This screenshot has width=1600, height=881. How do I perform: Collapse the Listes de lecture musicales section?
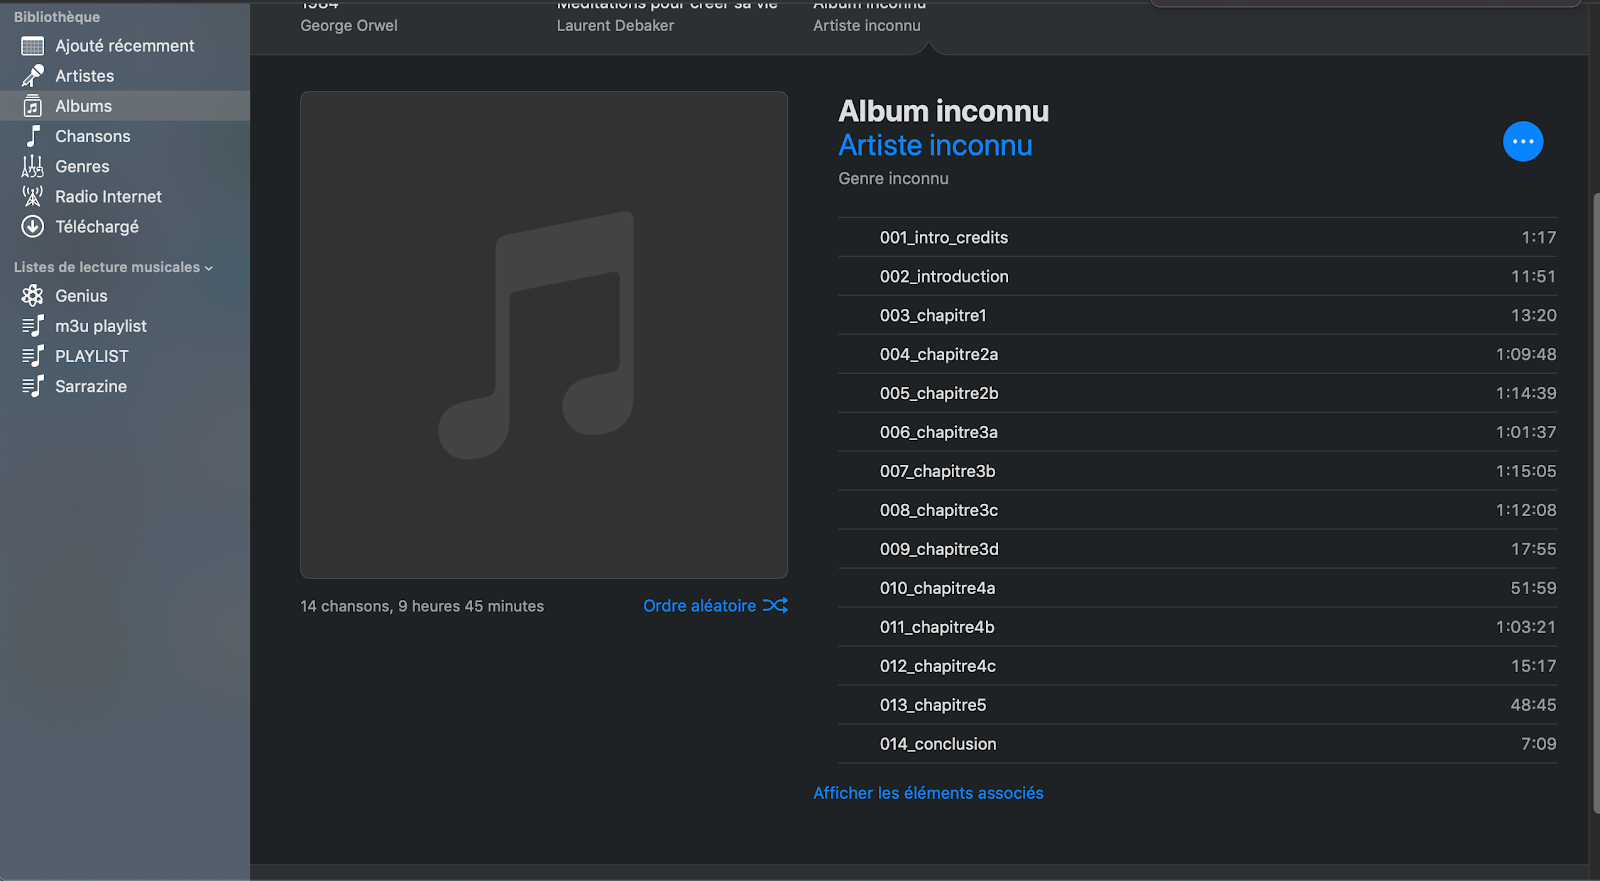click(x=208, y=268)
